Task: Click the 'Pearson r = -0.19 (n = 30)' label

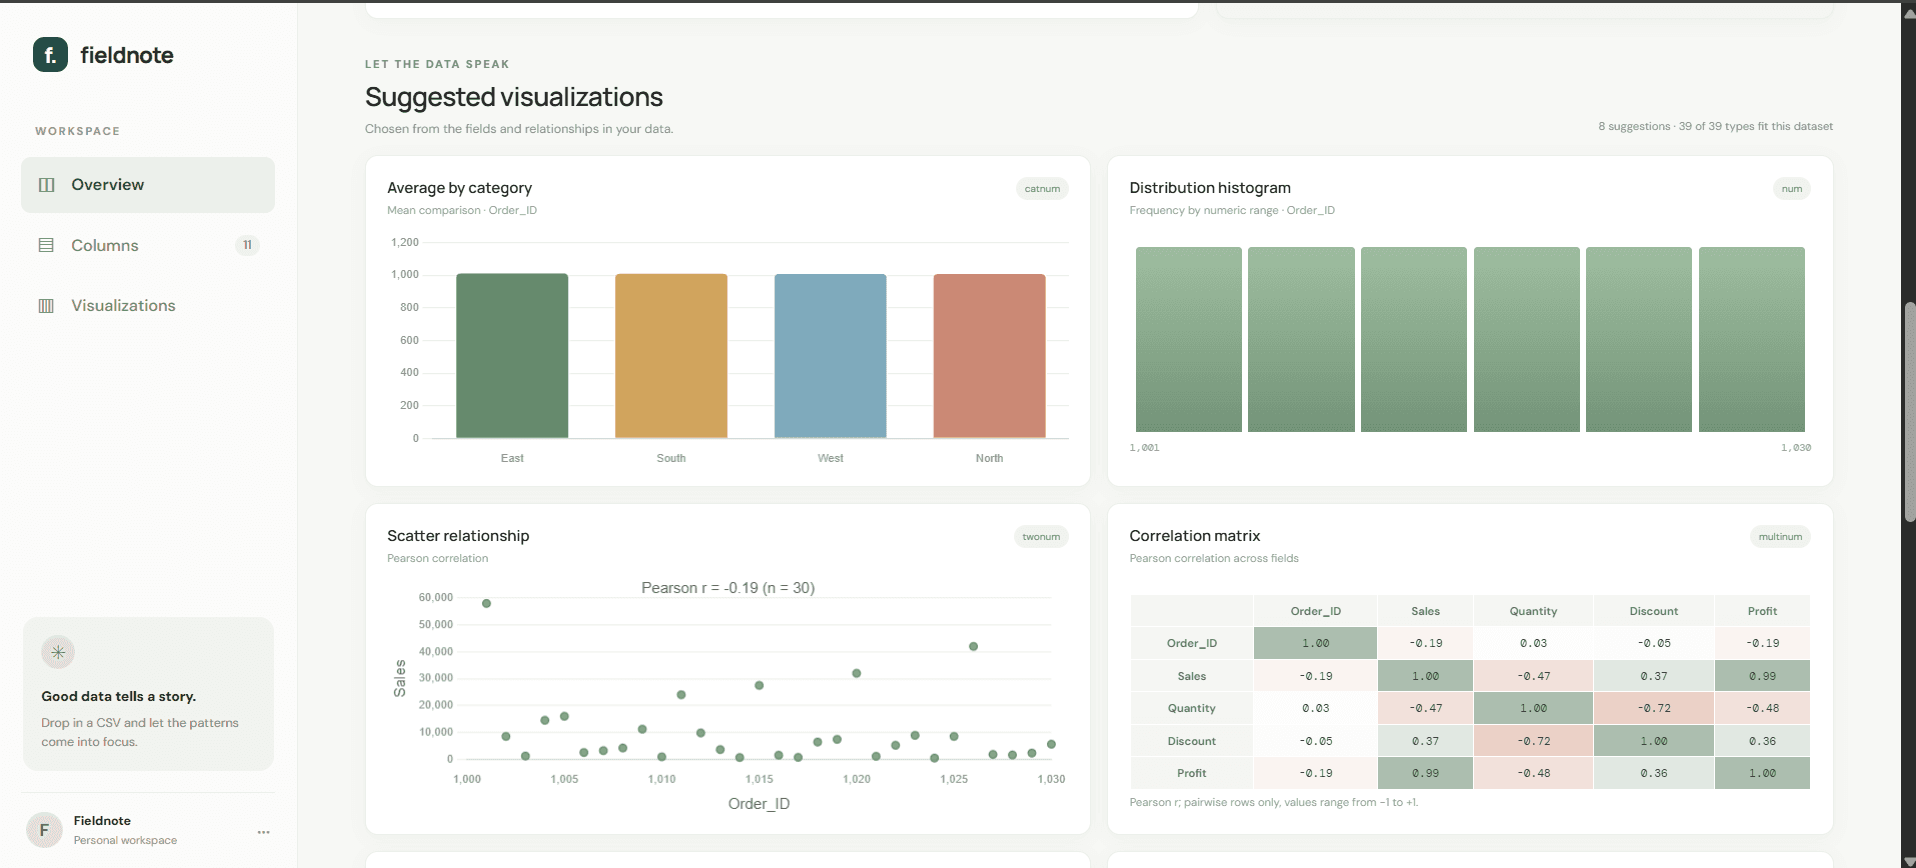Action: (x=728, y=588)
